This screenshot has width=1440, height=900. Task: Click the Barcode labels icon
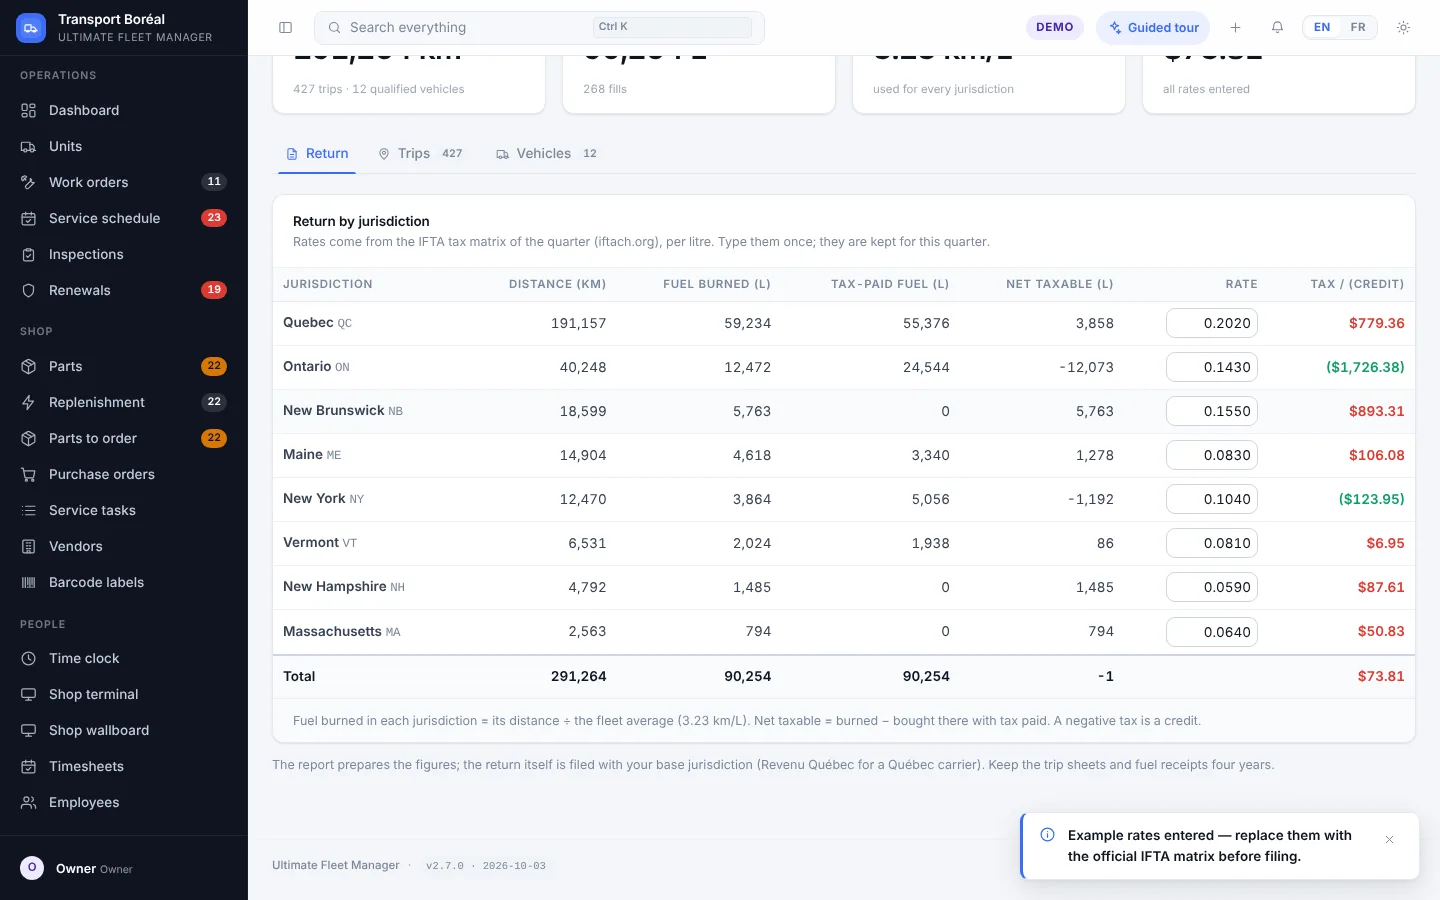click(29, 583)
